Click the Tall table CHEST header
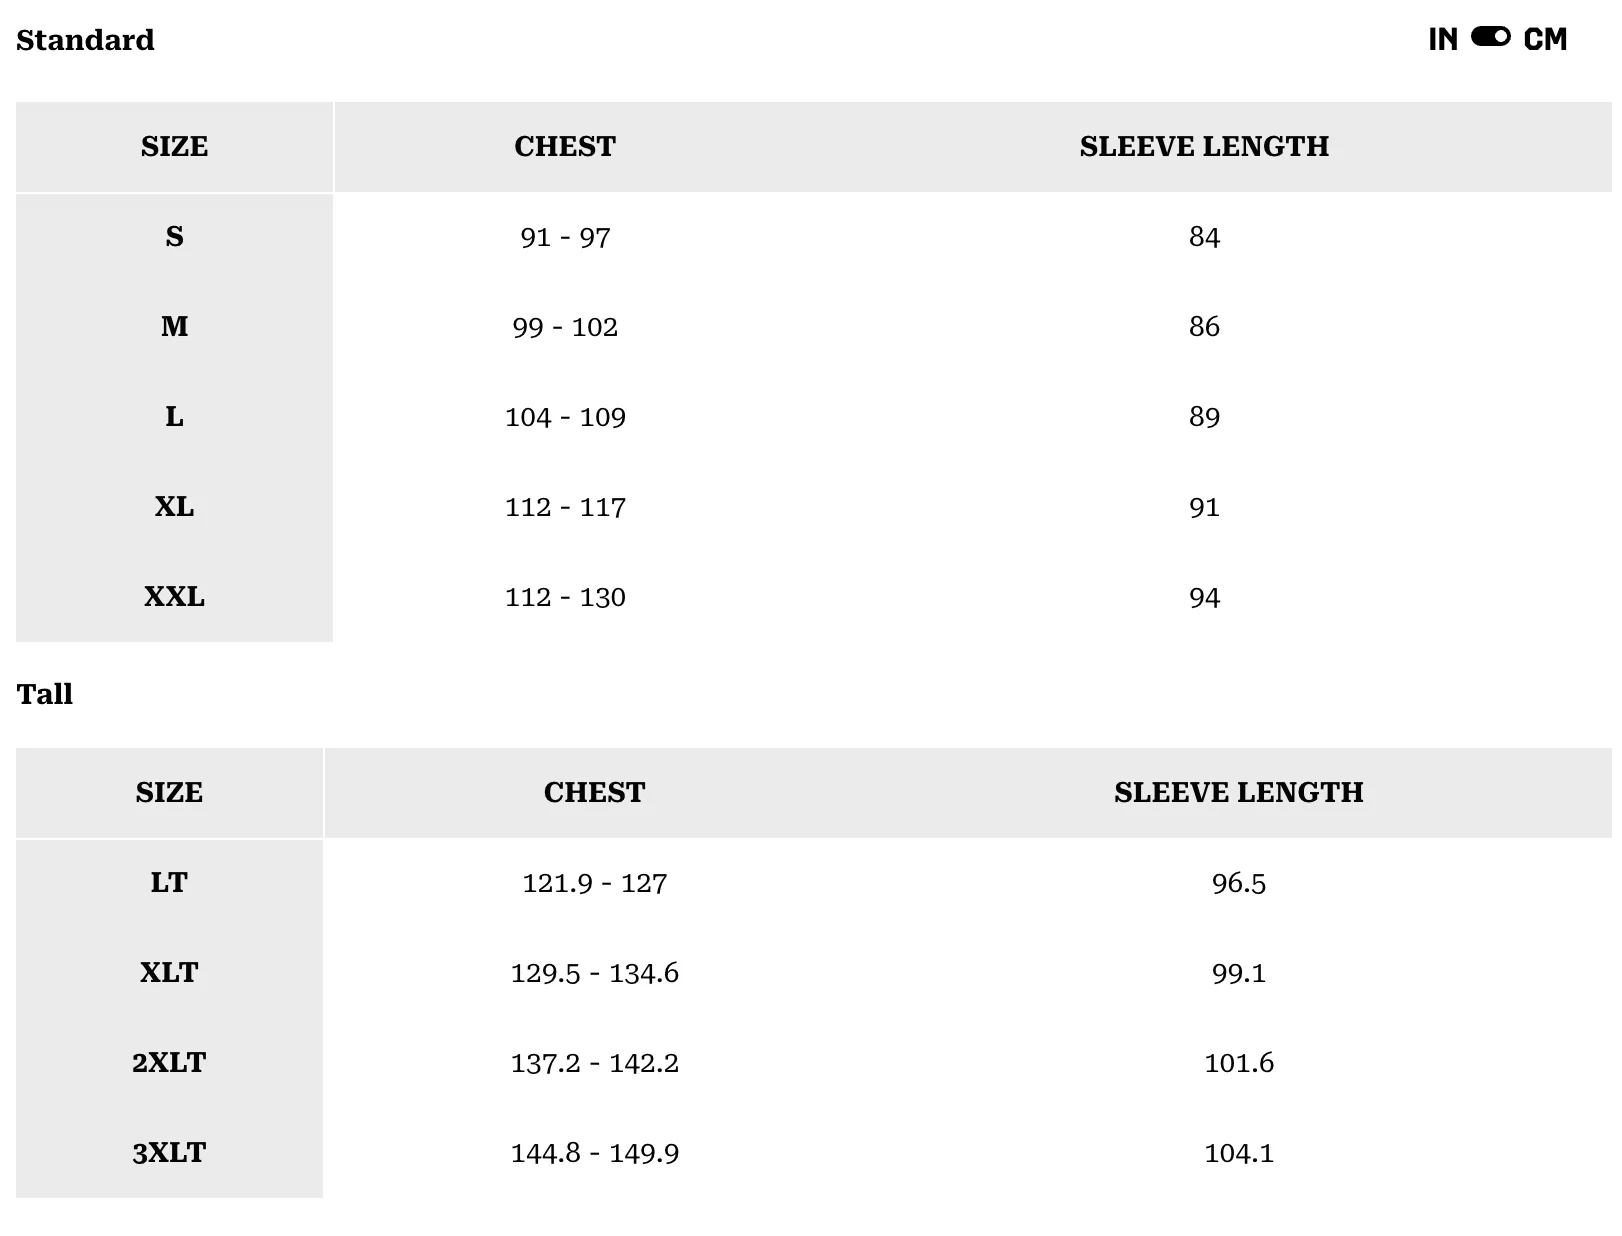This screenshot has width=1622, height=1236. point(594,792)
